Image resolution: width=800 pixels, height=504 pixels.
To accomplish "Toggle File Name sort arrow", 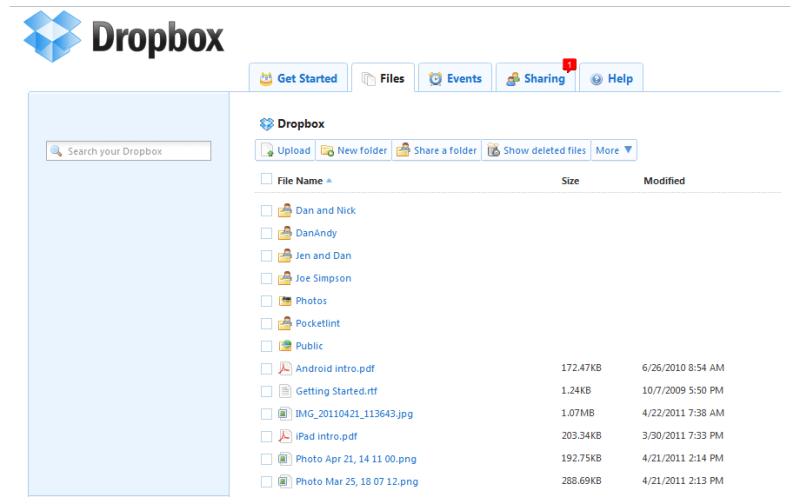I will pos(329,181).
